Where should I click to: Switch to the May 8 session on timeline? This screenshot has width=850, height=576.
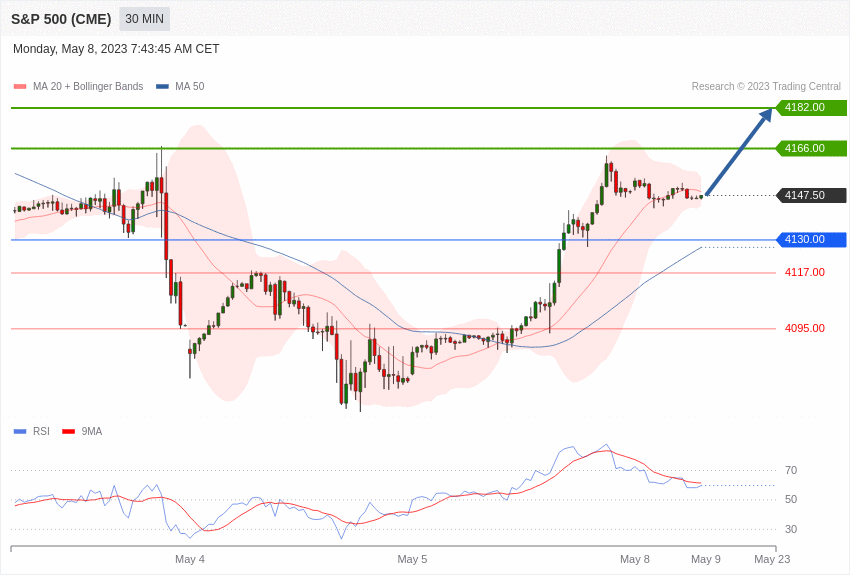point(635,559)
